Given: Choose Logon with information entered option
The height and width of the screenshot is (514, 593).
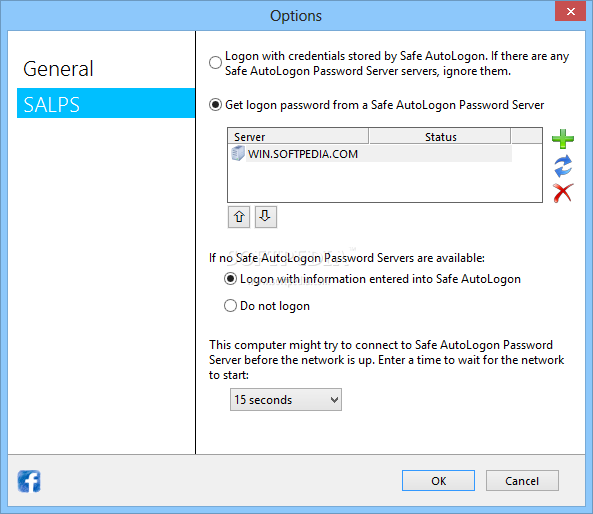Looking at the screenshot, I should click(230, 279).
